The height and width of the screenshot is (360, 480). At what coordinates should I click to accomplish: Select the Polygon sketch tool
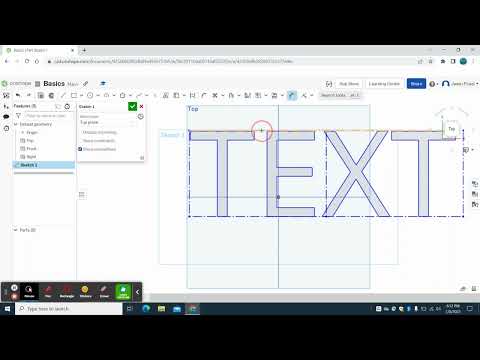[123, 95]
